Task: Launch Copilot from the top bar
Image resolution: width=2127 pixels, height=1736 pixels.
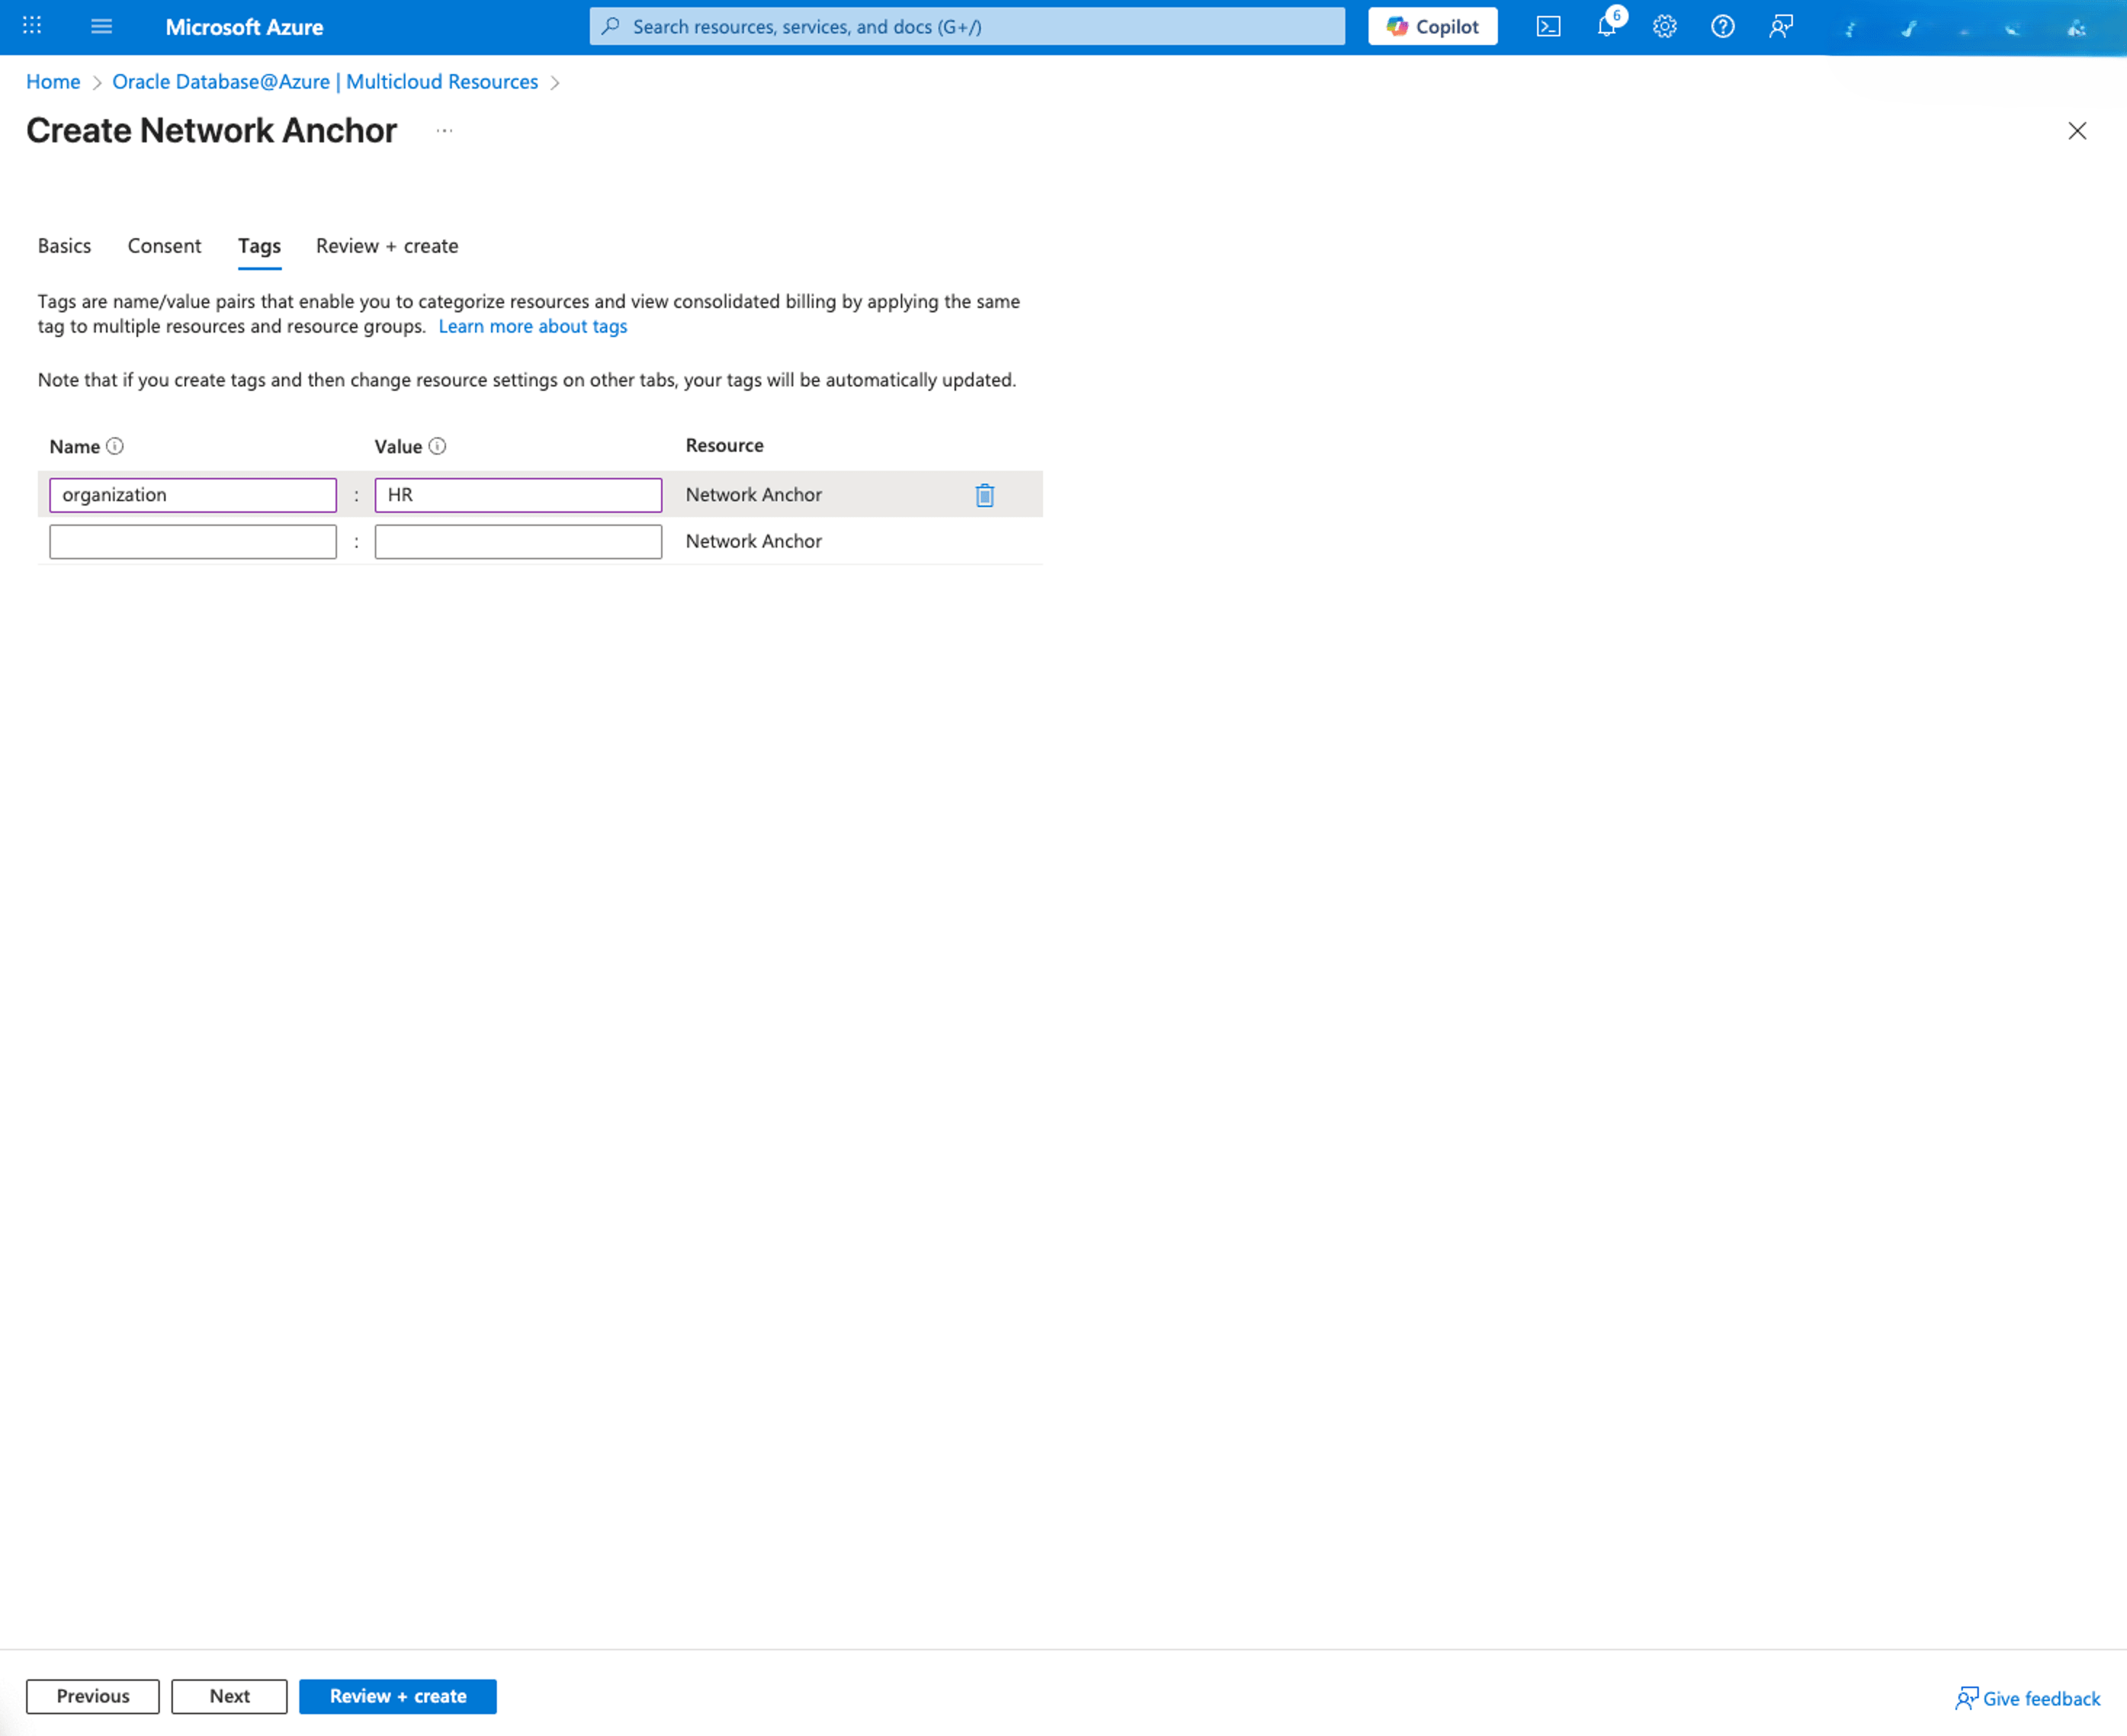Action: pos(1432,26)
